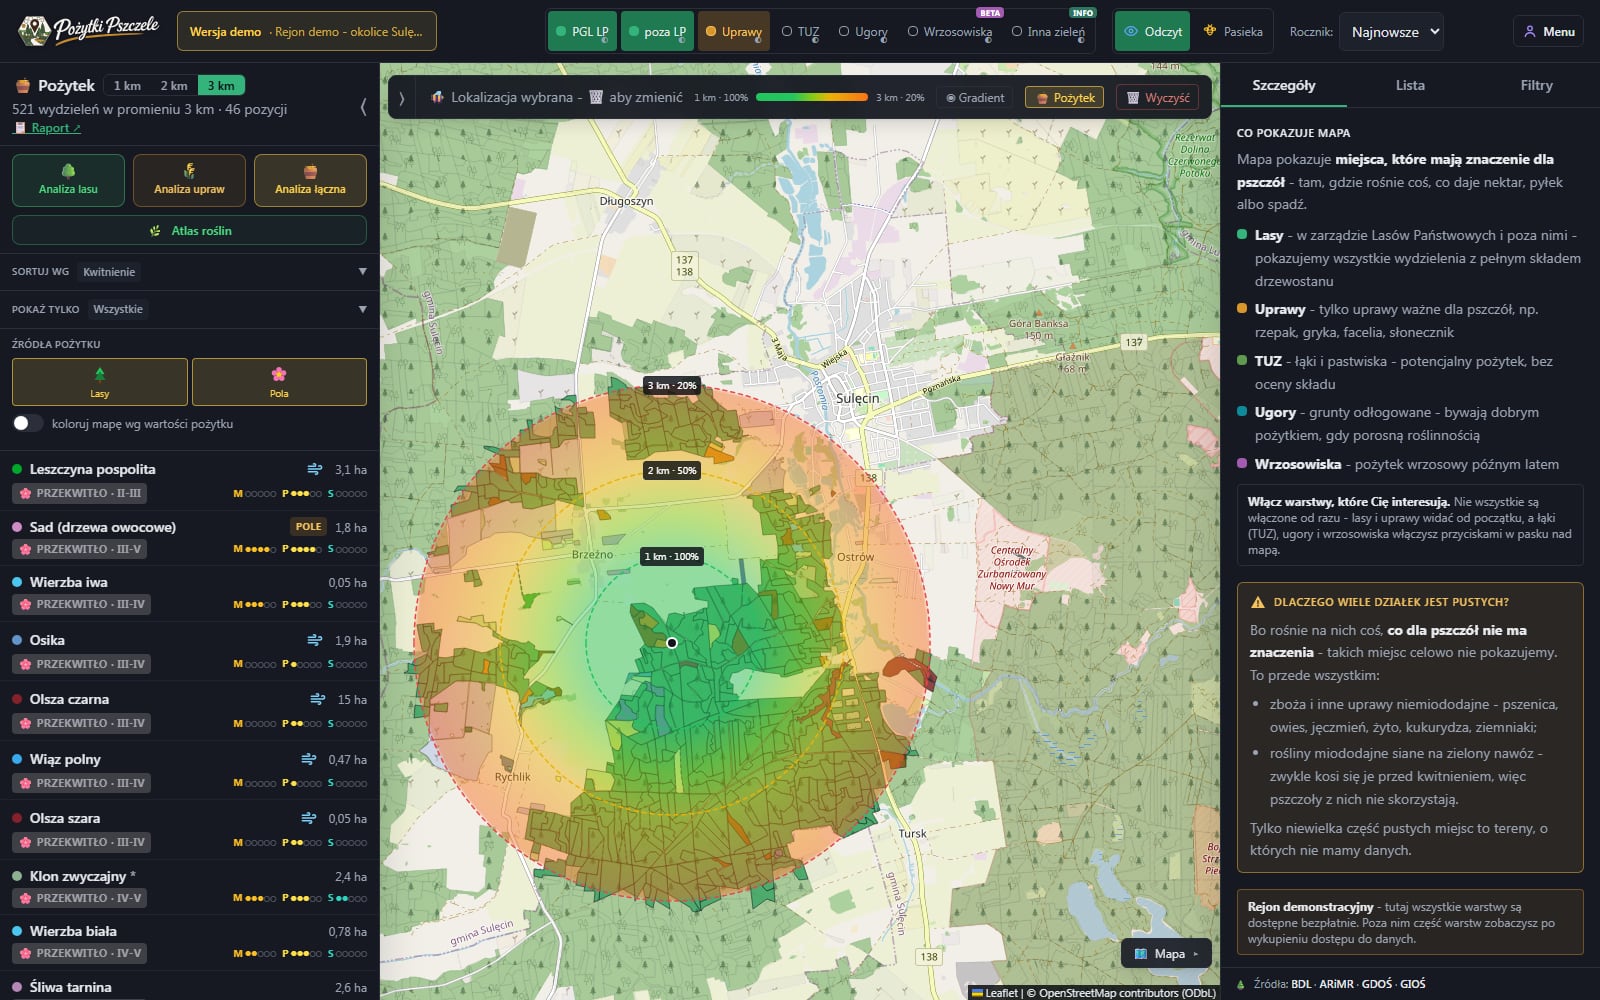
Task: Expand the Sortuj wg Kwitnienie dropdown
Action: [x=189, y=271]
